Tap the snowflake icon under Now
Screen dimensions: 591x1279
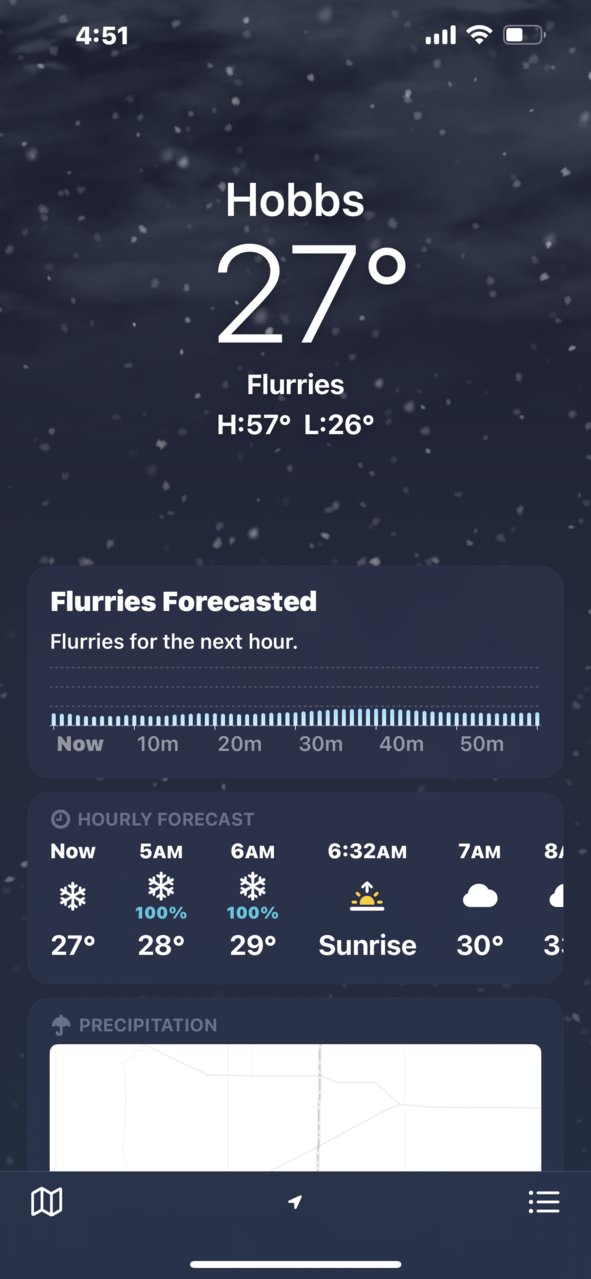pos(73,897)
